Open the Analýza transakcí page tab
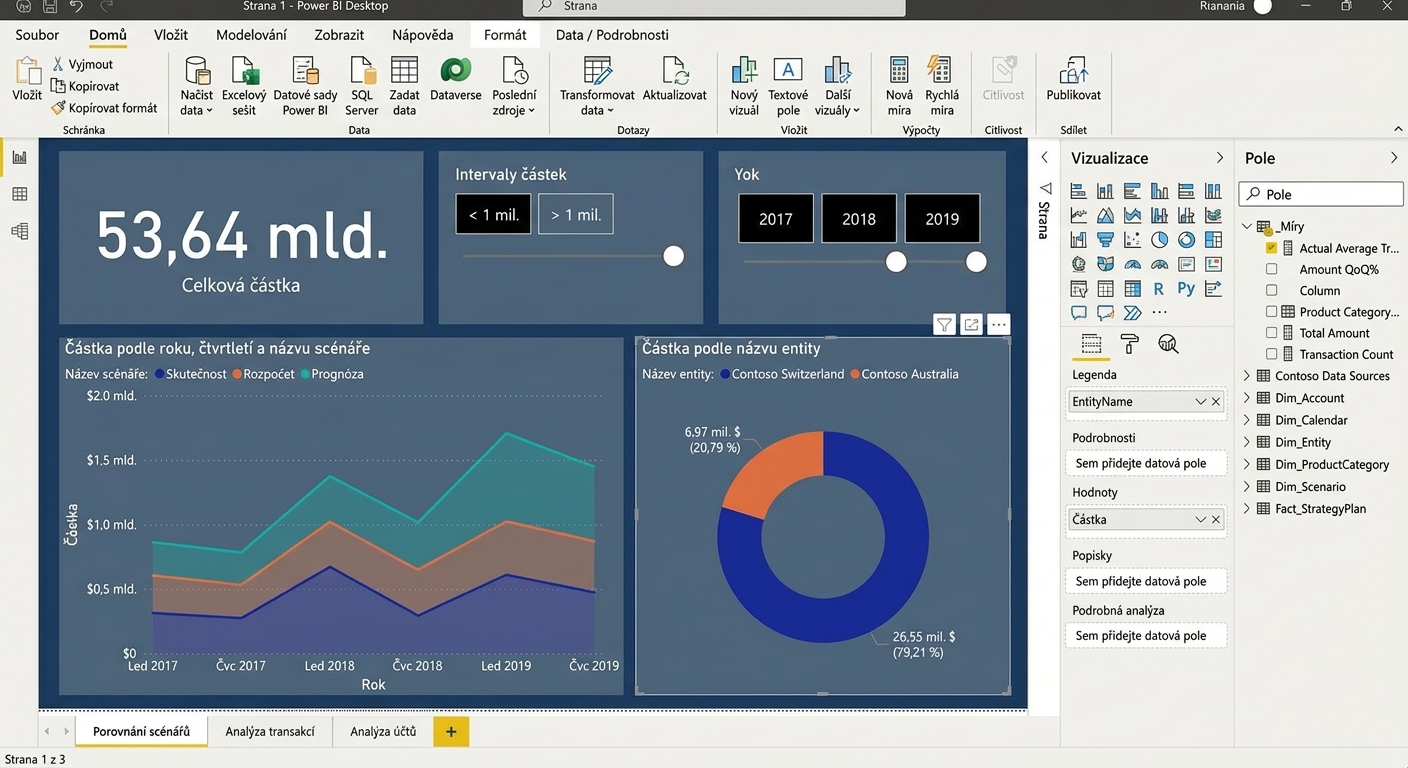This screenshot has width=1408, height=768. click(x=270, y=731)
